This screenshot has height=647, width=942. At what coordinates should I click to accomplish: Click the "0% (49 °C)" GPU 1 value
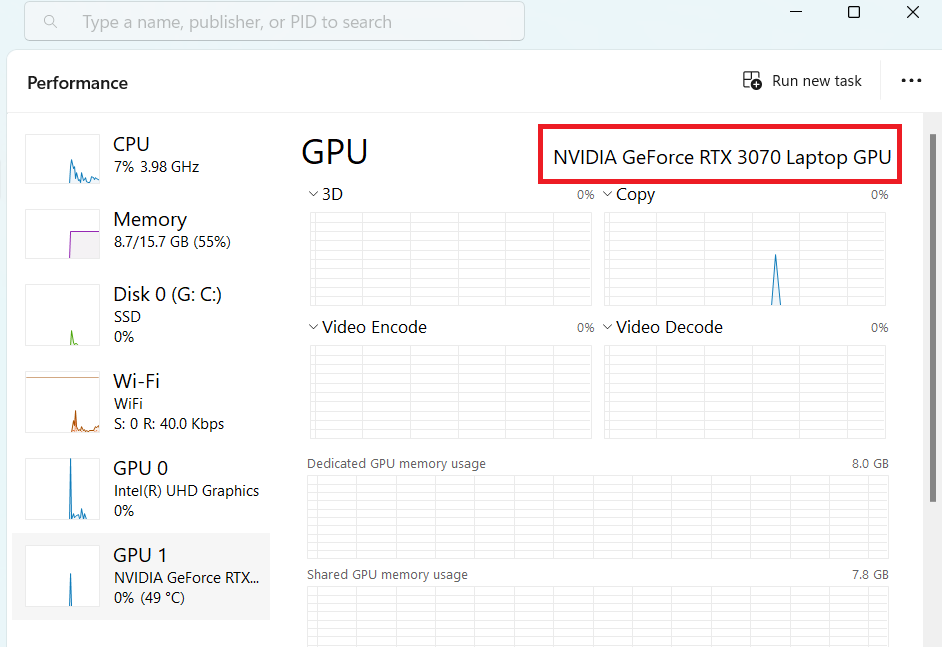[150, 598]
